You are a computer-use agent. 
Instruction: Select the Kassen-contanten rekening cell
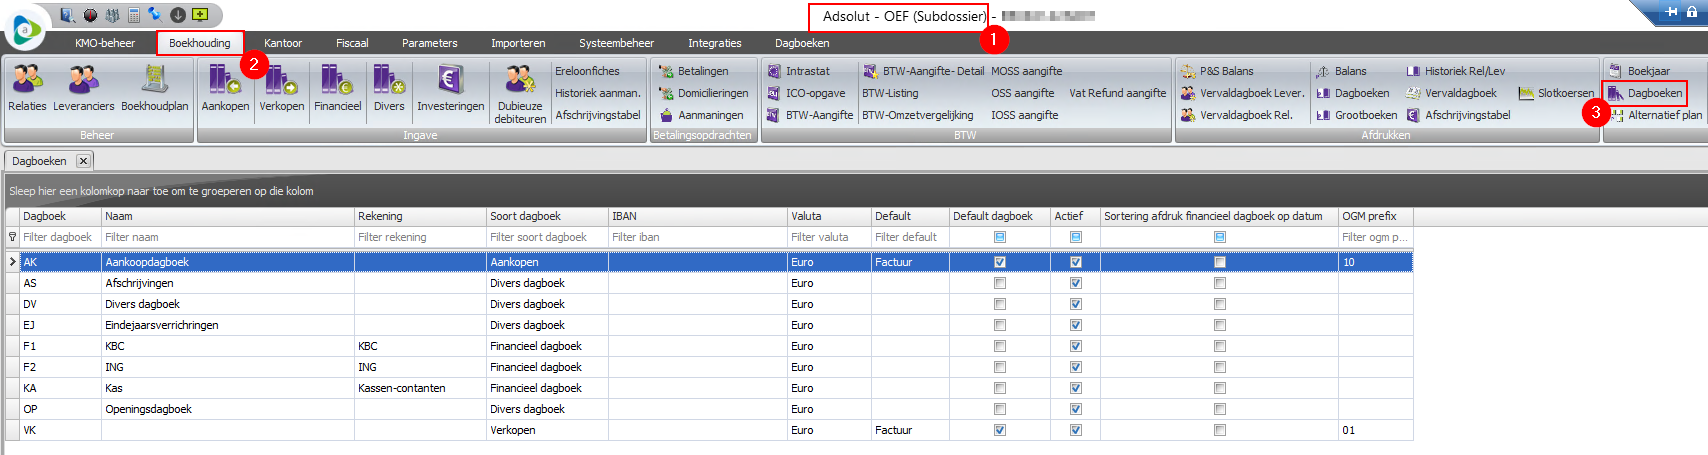coord(420,388)
